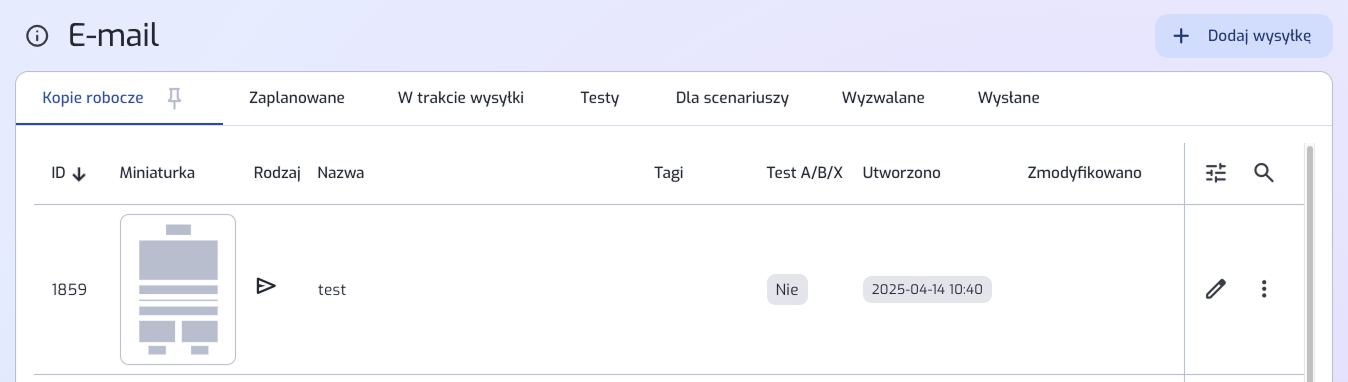Open the W trakcie wysyłki tab
Viewport: 1348px width, 382px height.
click(x=461, y=98)
